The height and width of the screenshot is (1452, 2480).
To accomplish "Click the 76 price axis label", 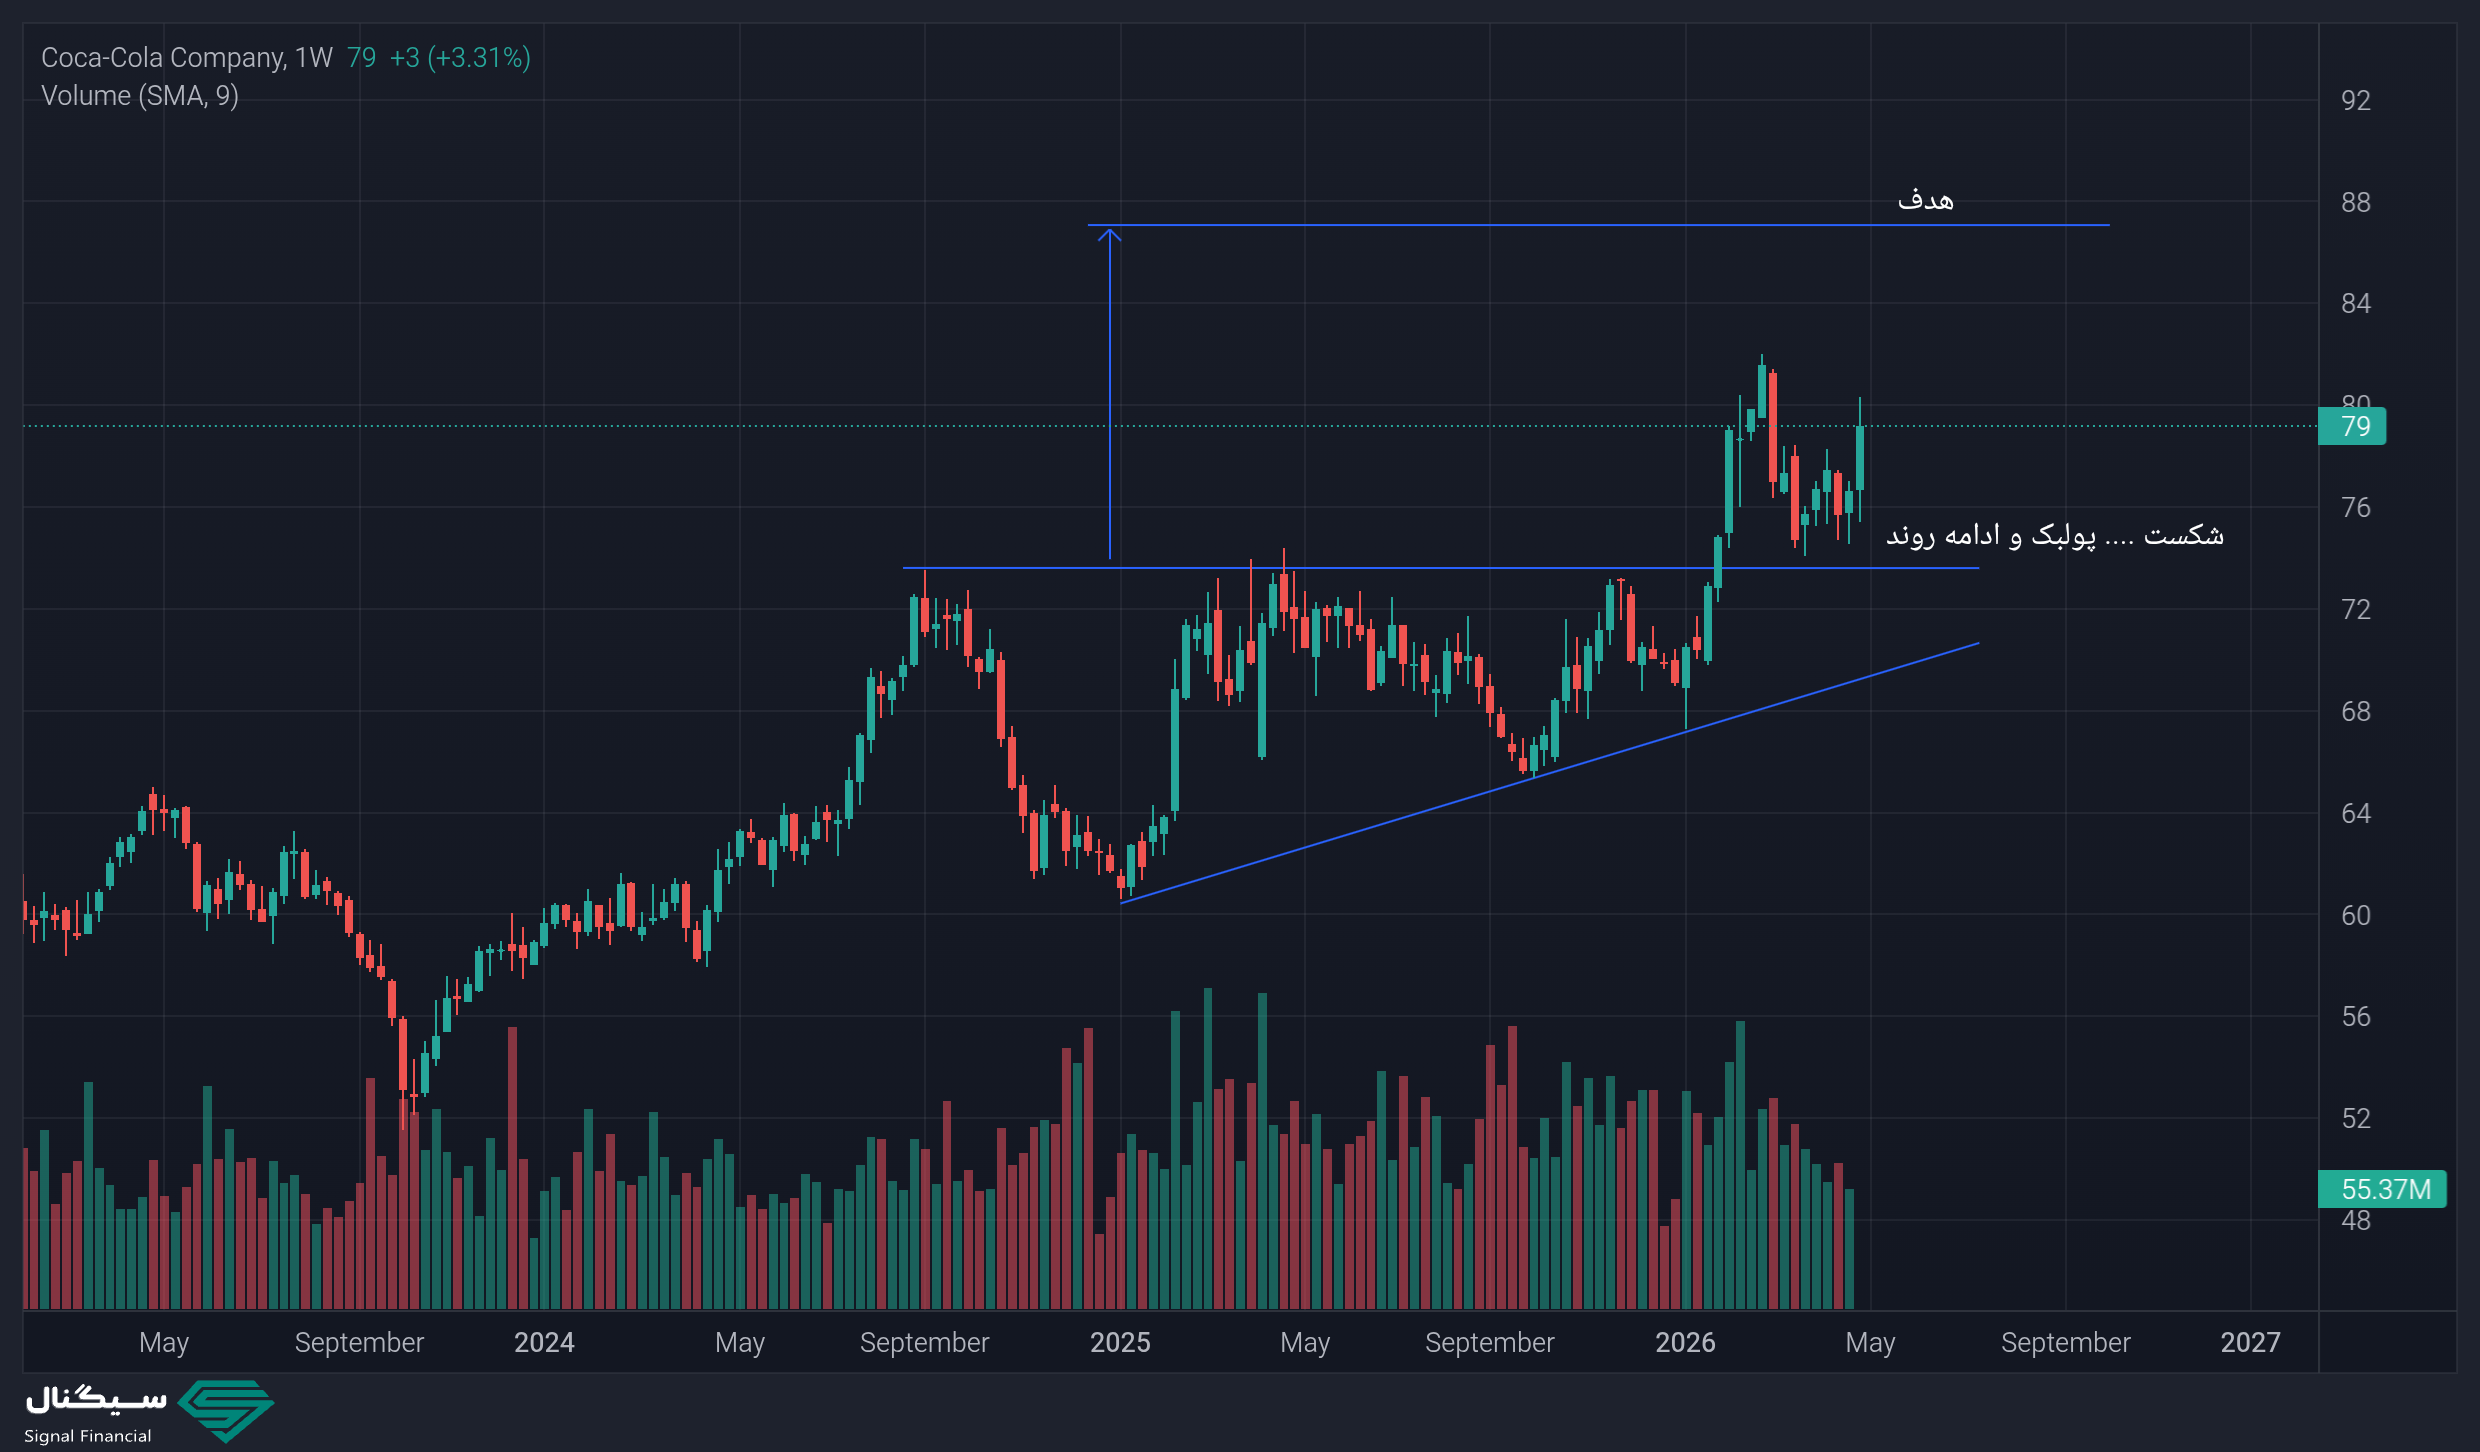I will [2356, 507].
